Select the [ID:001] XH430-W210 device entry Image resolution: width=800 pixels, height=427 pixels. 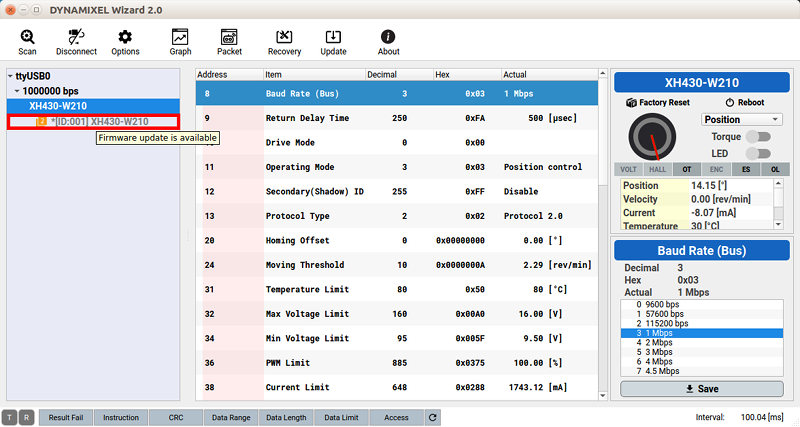click(x=93, y=121)
